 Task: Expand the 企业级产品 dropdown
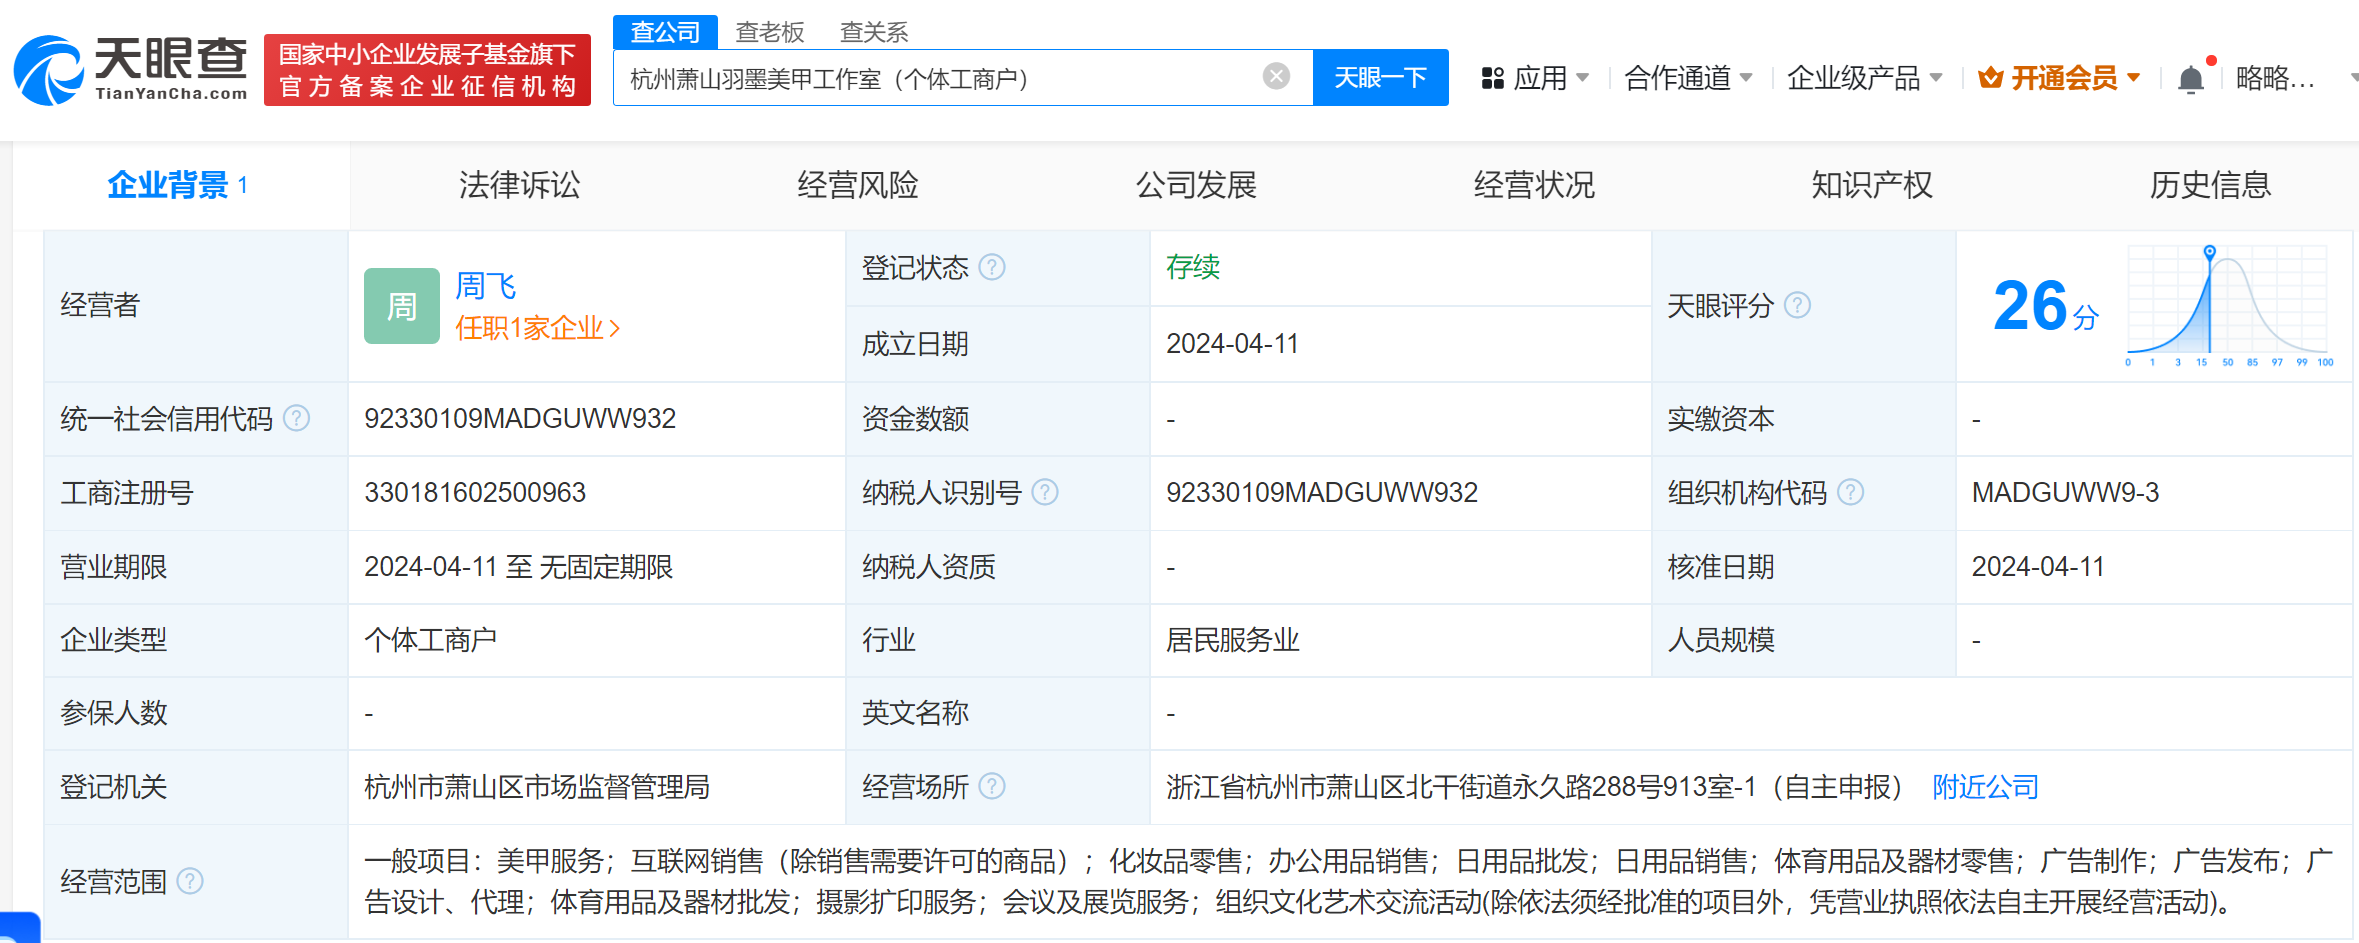pos(1864,78)
